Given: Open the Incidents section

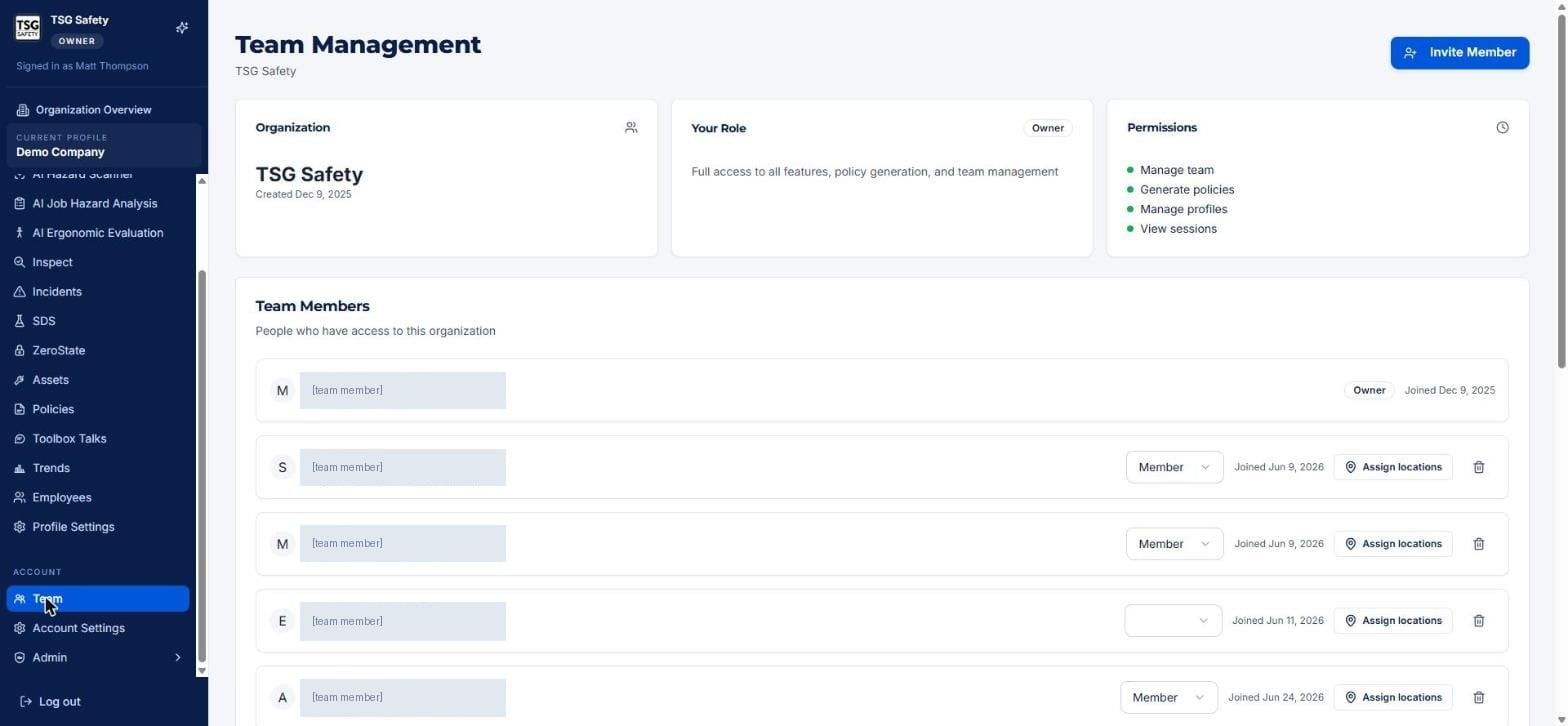Looking at the screenshot, I should [x=57, y=292].
